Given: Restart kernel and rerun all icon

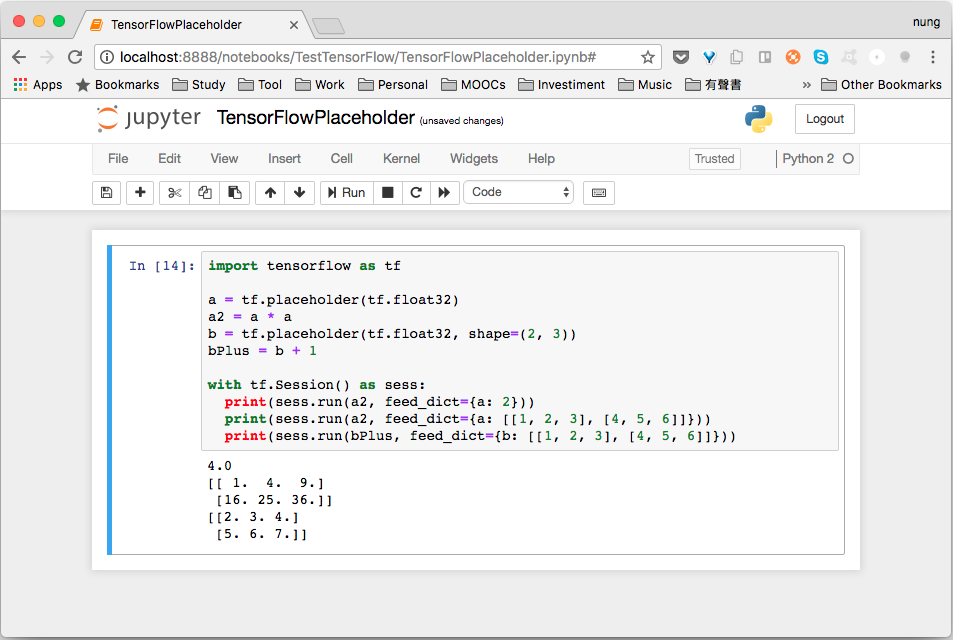Looking at the screenshot, I should click(x=445, y=193).
